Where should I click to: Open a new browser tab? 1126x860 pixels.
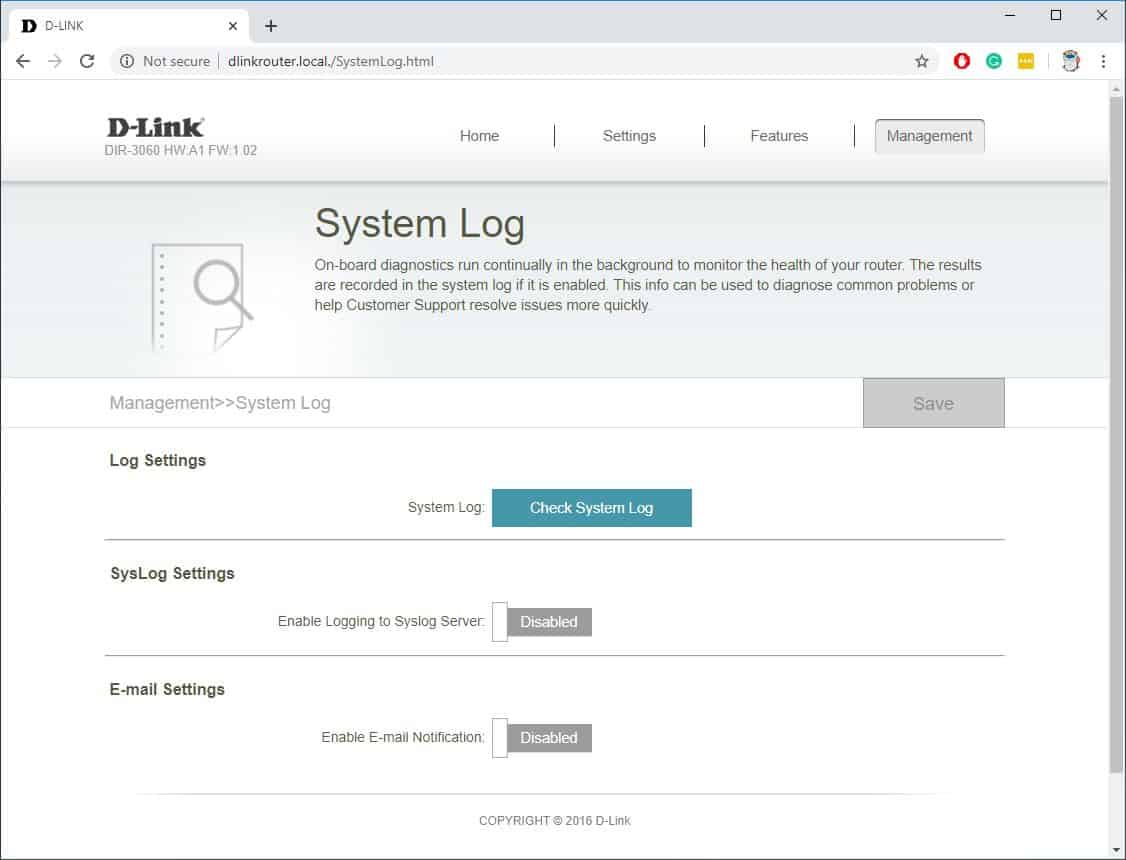pos(271,26)
